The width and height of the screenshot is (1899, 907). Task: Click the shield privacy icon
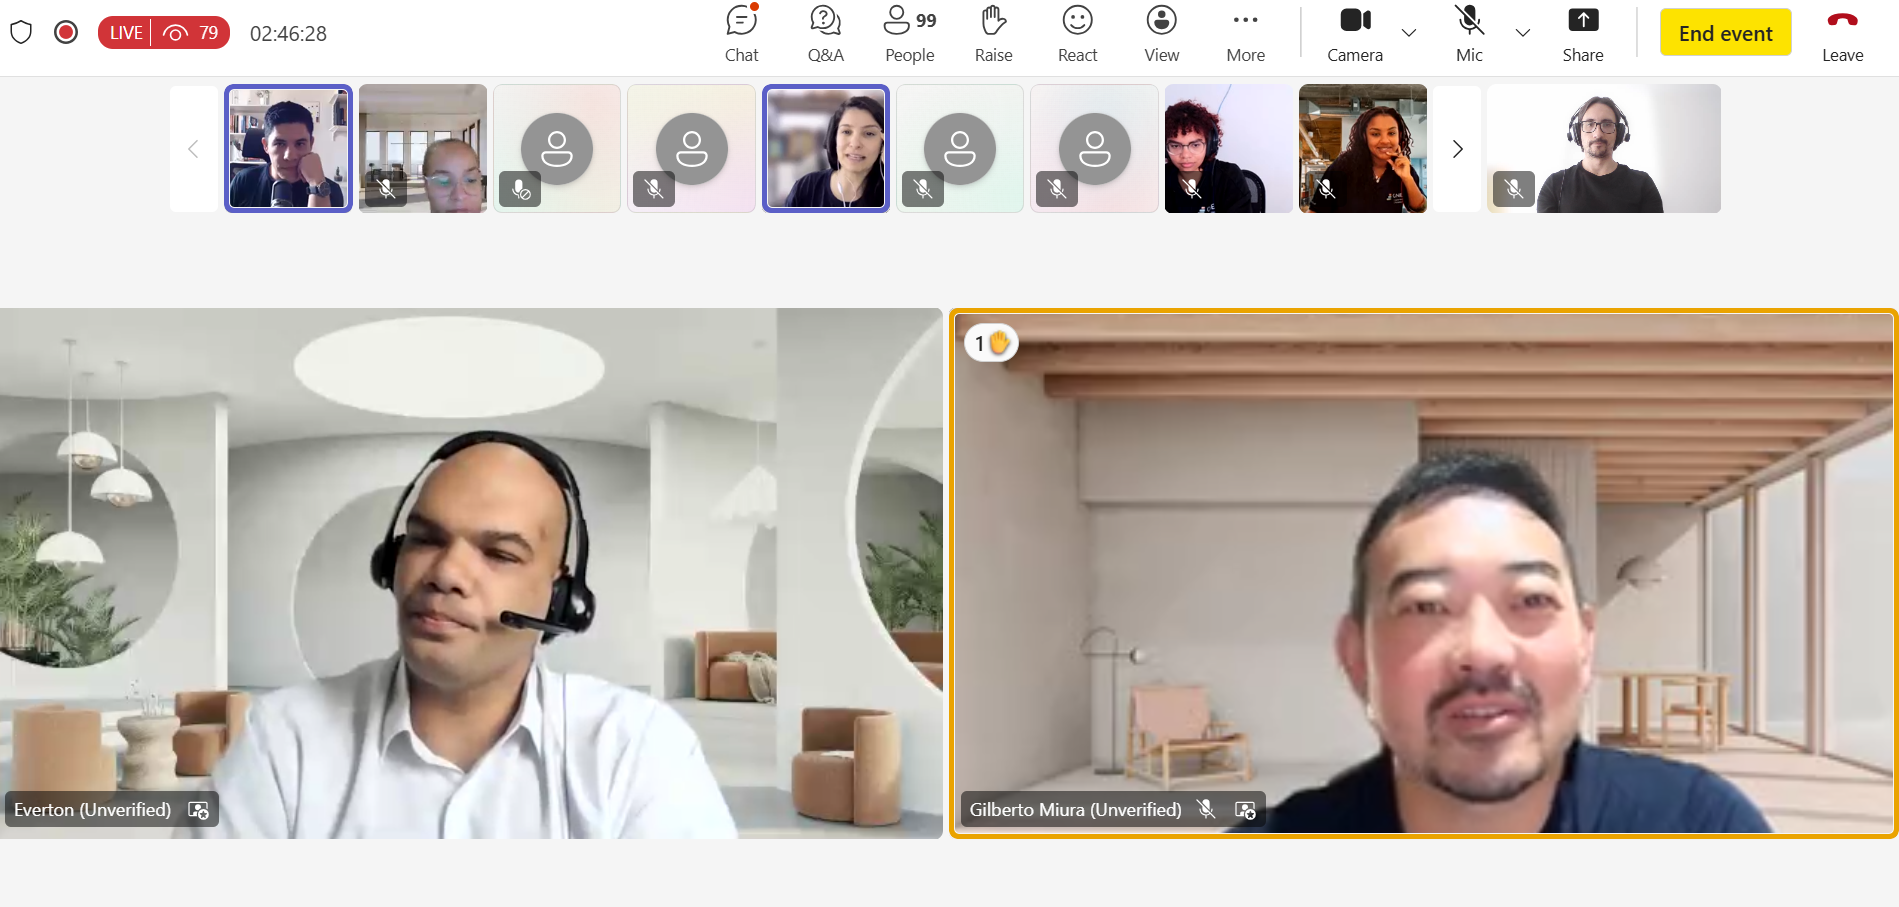click(21, 33)
